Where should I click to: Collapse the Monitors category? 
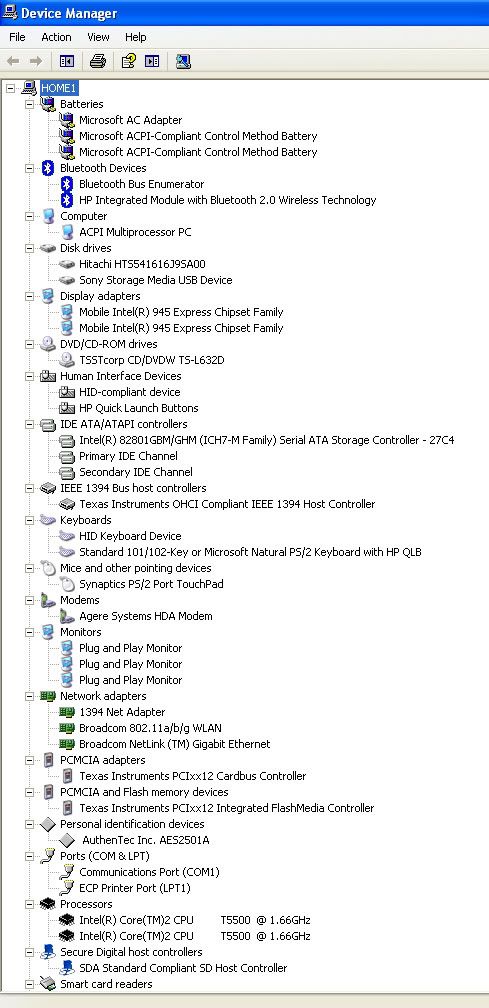coord(30,632)
